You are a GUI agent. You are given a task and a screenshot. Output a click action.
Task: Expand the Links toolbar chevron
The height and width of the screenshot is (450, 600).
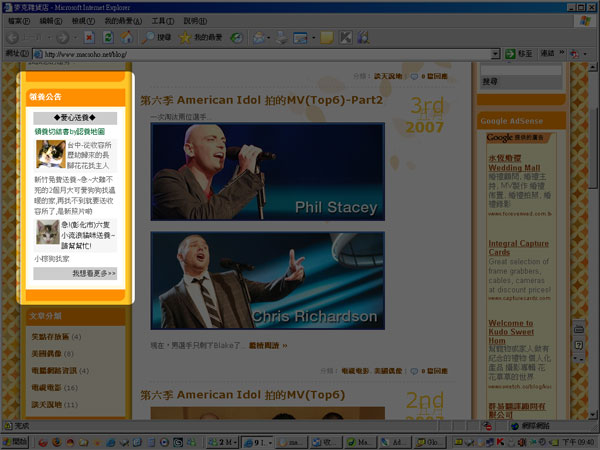point(562,53)
